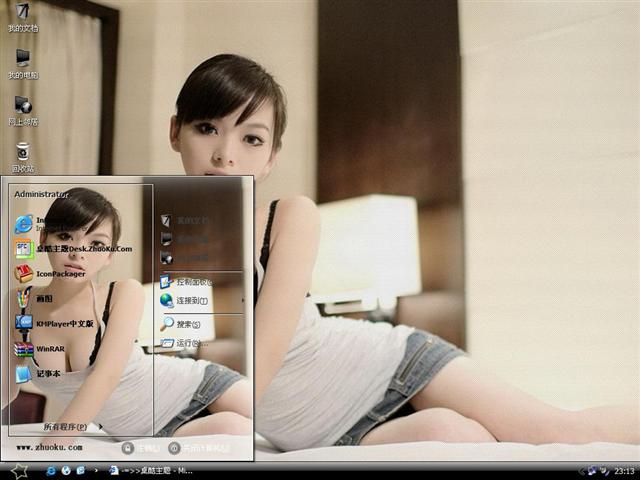This screenshot has width=640, height=480.
Task: Click the star Start button on taskbar
Action: (x=19, y=471)
